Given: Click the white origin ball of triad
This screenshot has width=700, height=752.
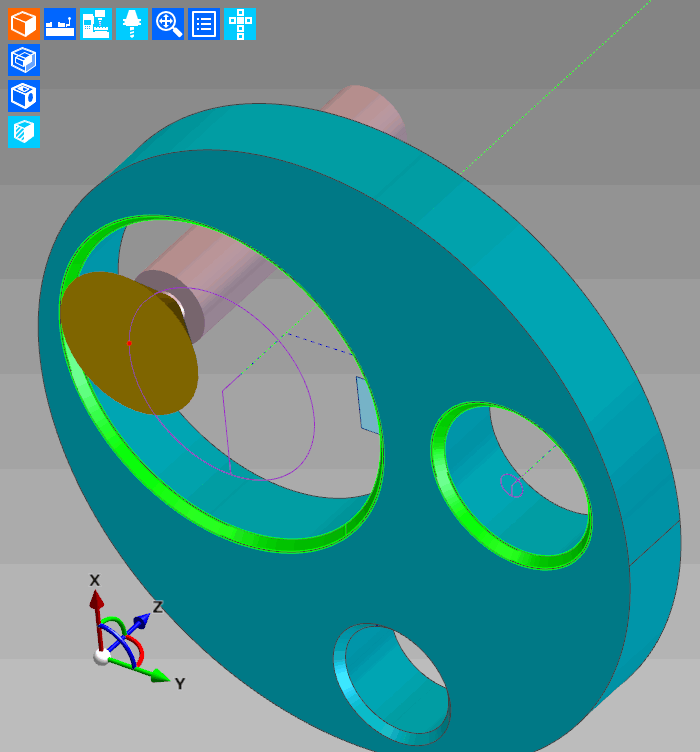Looking at the screenshot, I should 101,656.
